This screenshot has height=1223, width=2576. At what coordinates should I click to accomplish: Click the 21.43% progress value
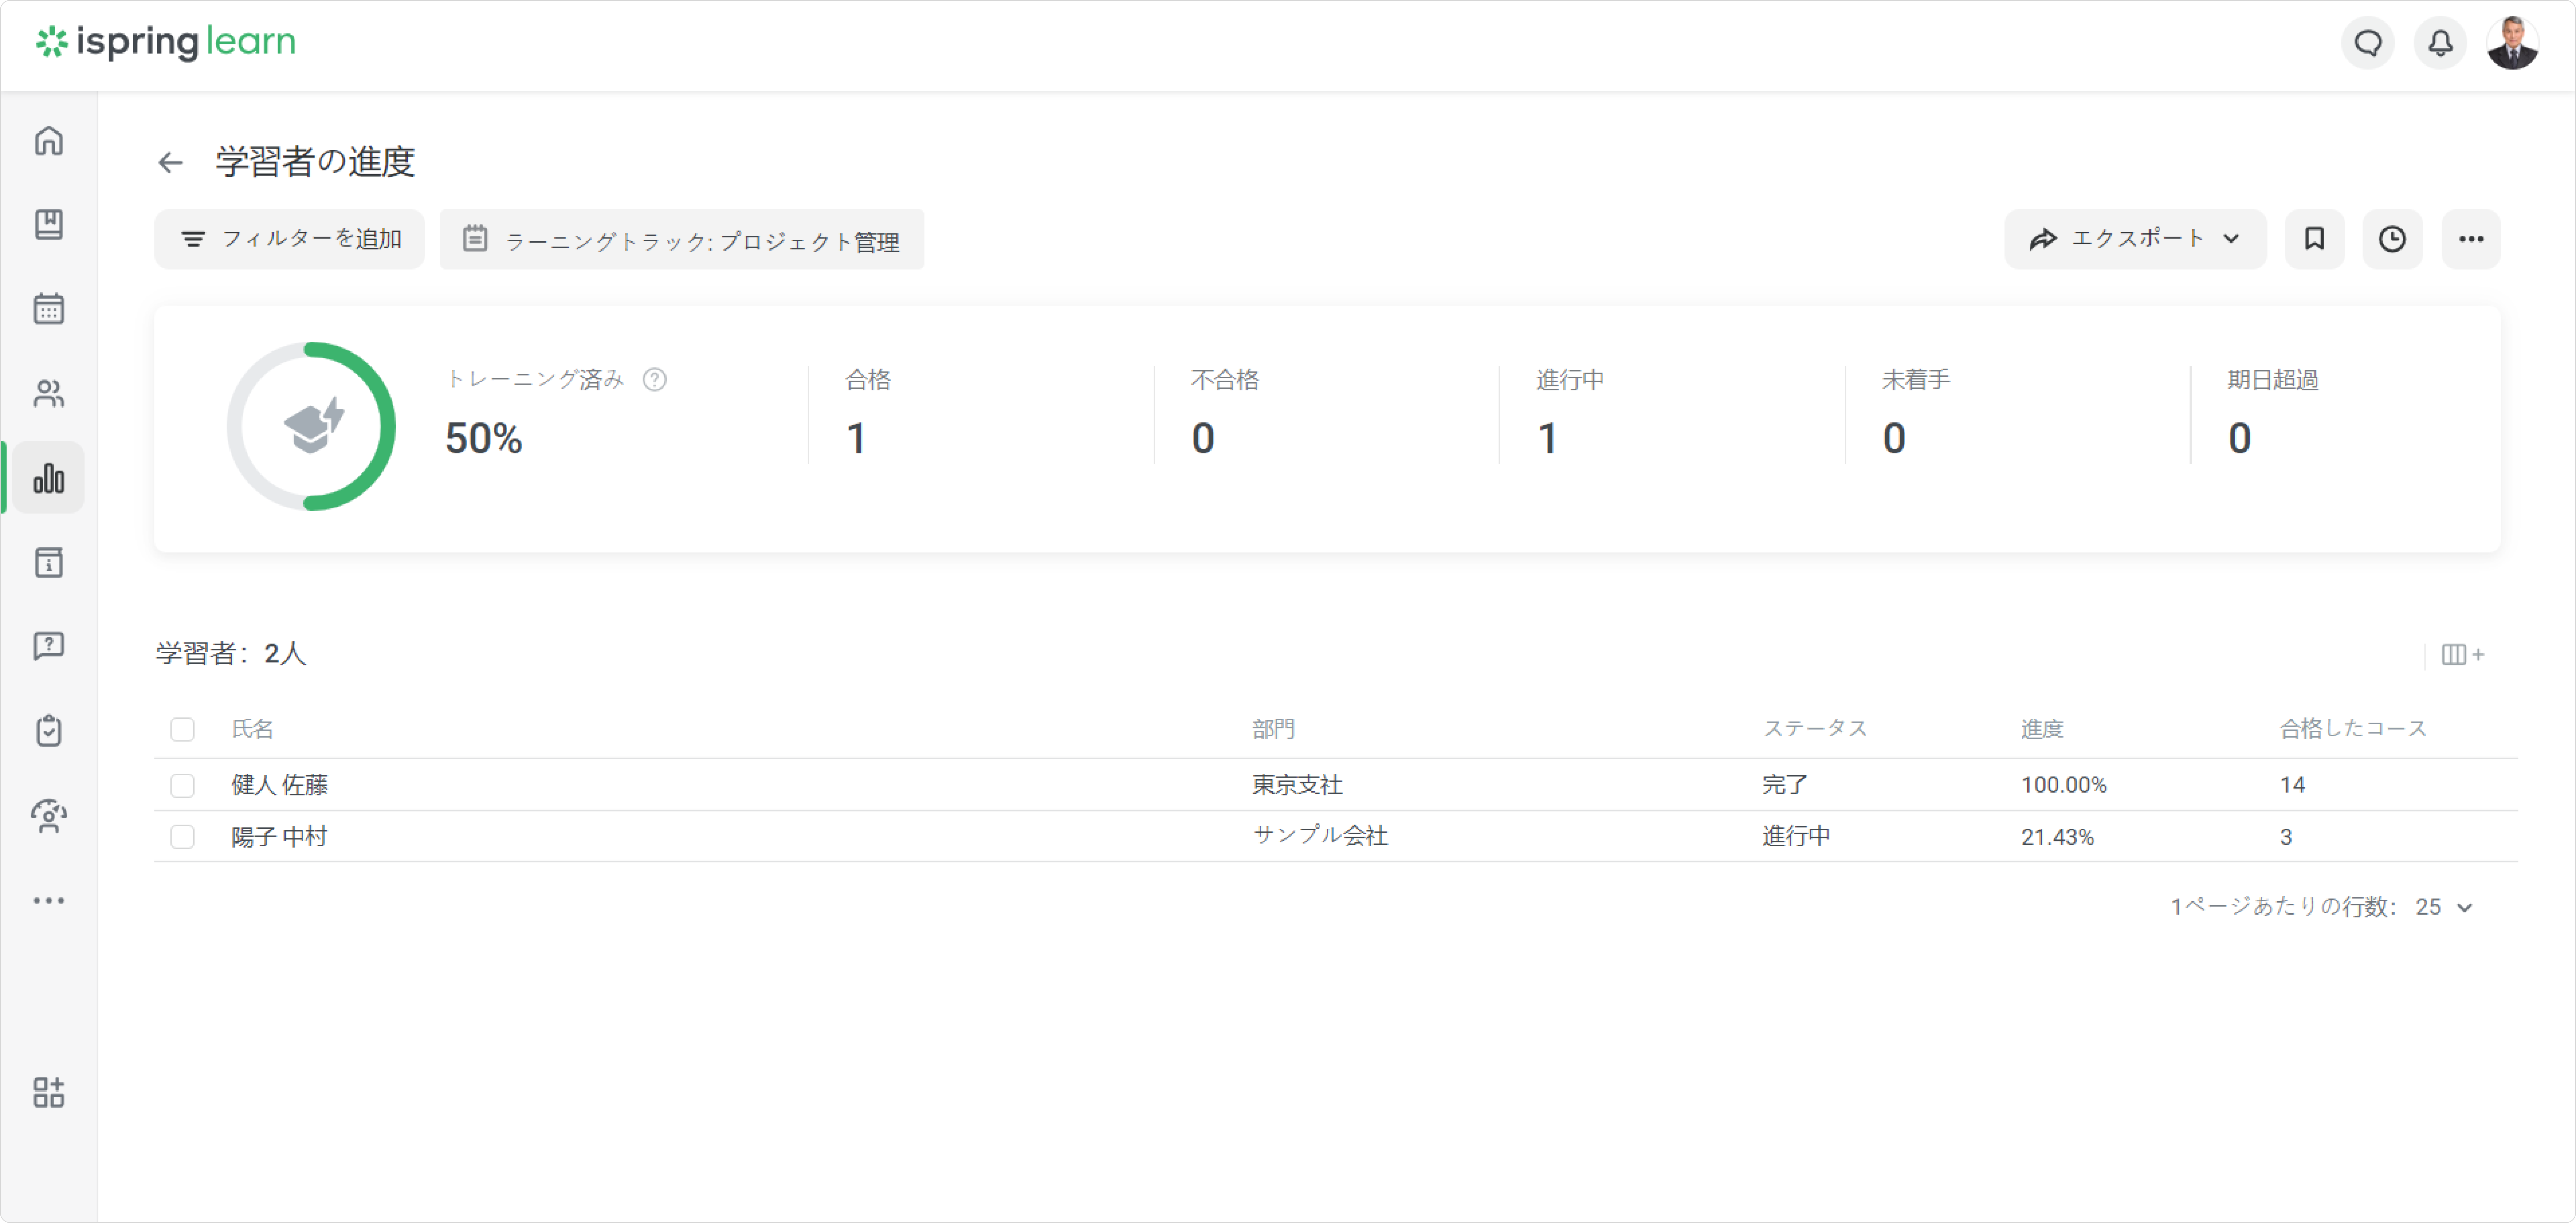[x=2057, y=837]
